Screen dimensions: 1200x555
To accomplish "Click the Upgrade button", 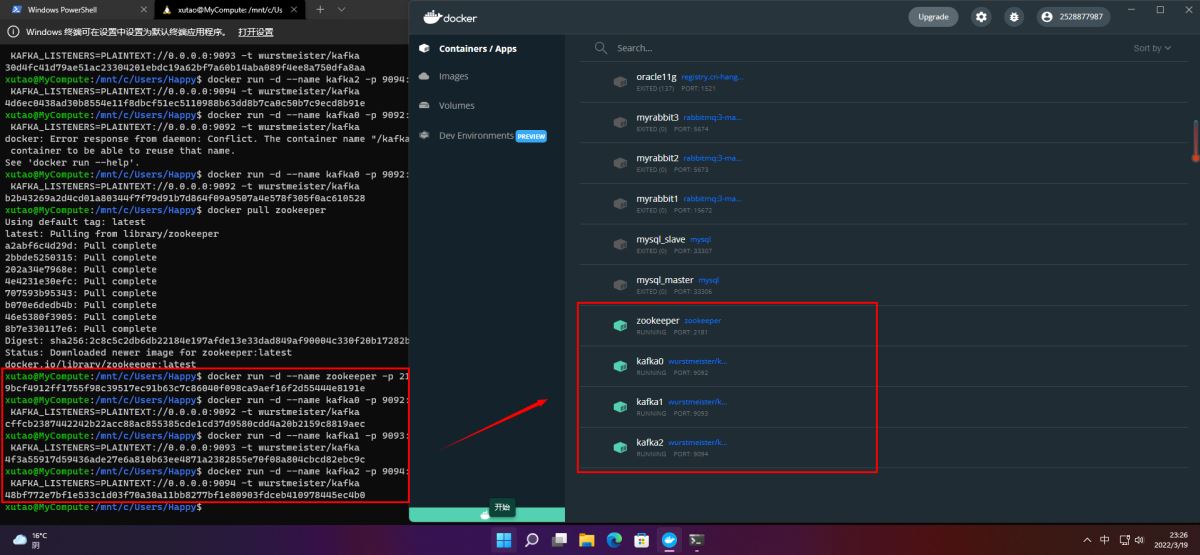I will [x=932, y=17].
